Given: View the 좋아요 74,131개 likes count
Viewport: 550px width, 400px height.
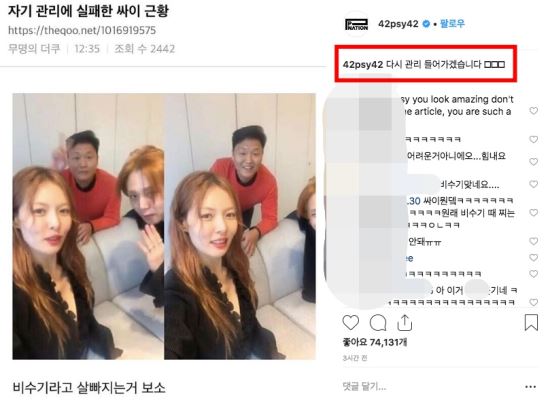Looking at the screenshot, I should (375, 342).
